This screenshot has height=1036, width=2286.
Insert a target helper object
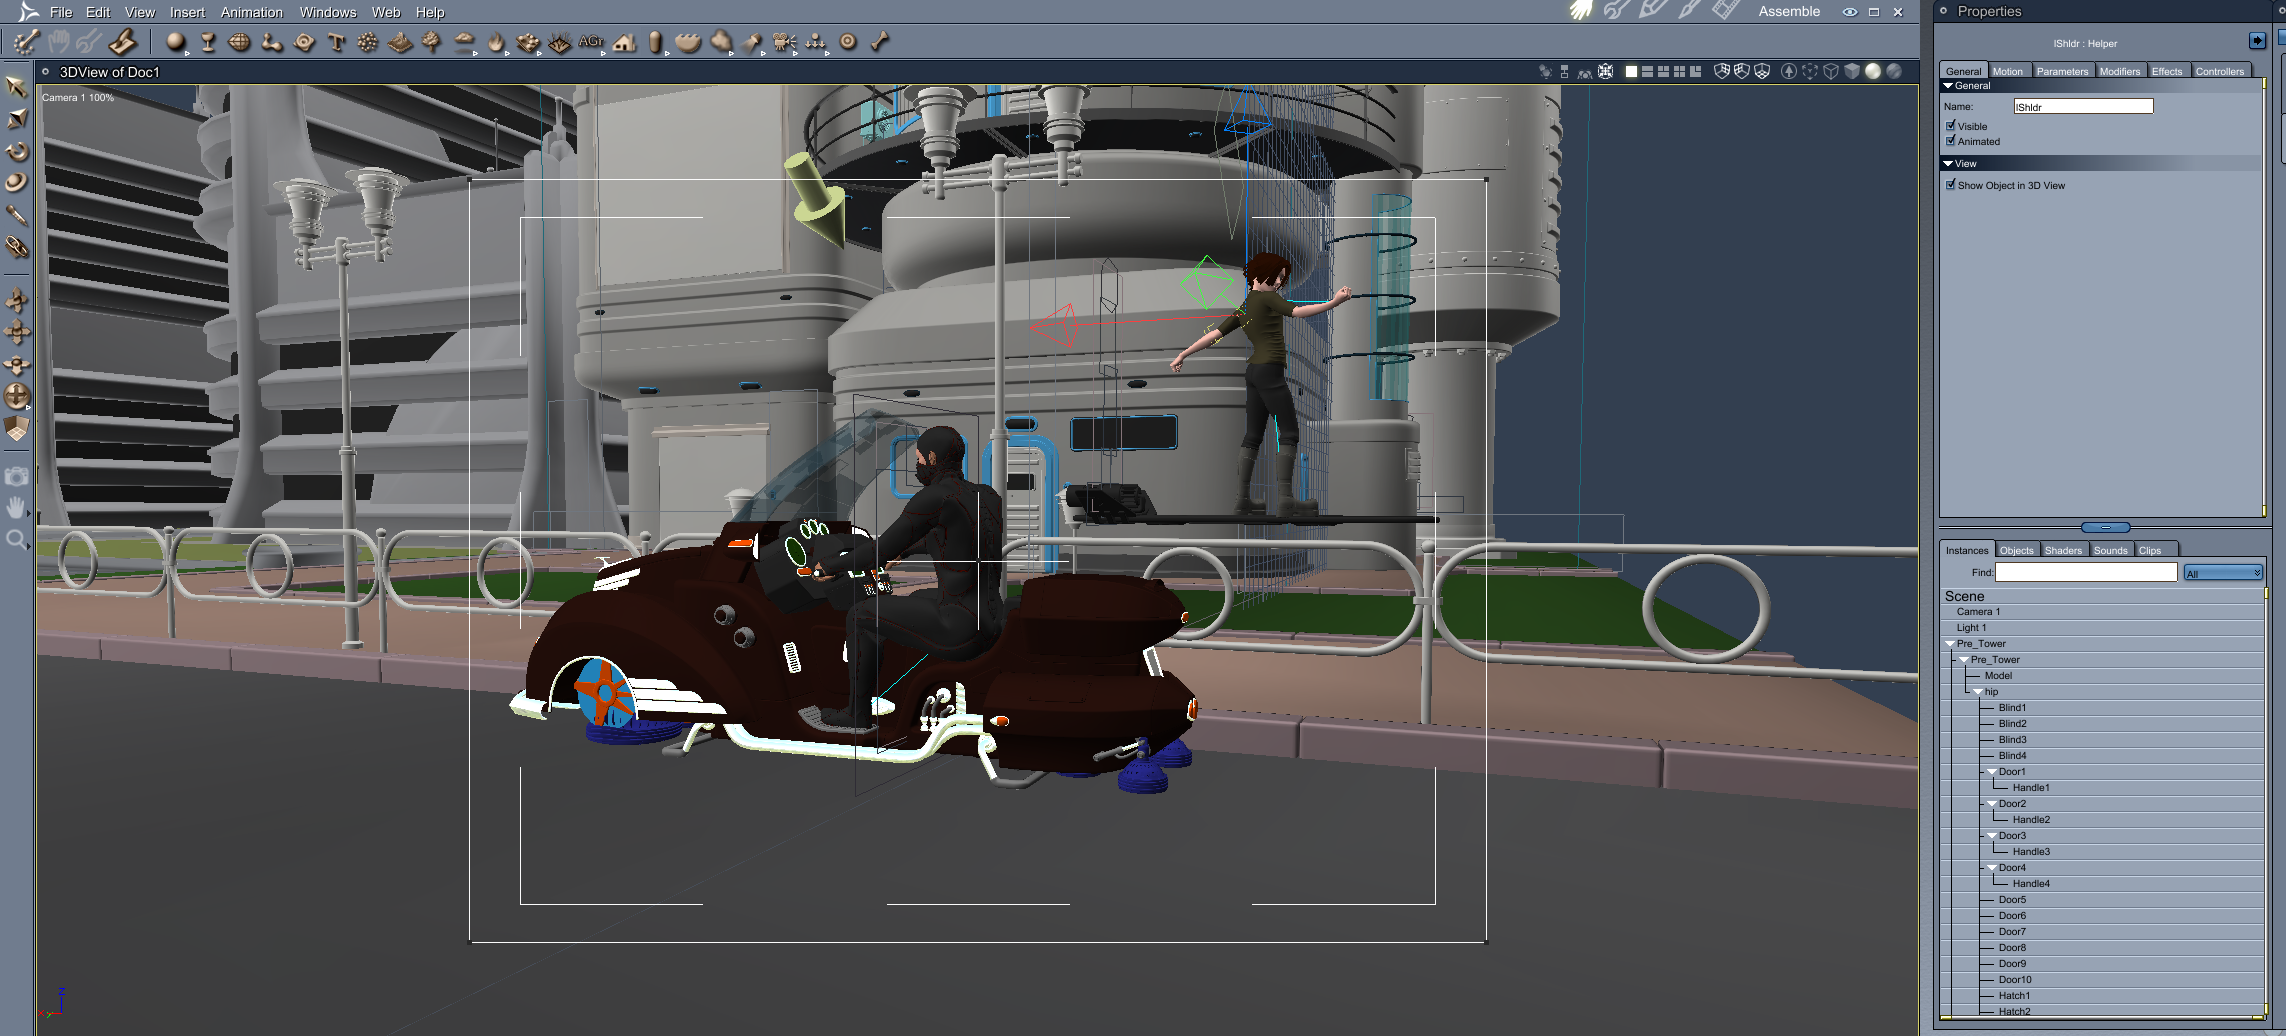pyautogui.click(x=848, y=42)
